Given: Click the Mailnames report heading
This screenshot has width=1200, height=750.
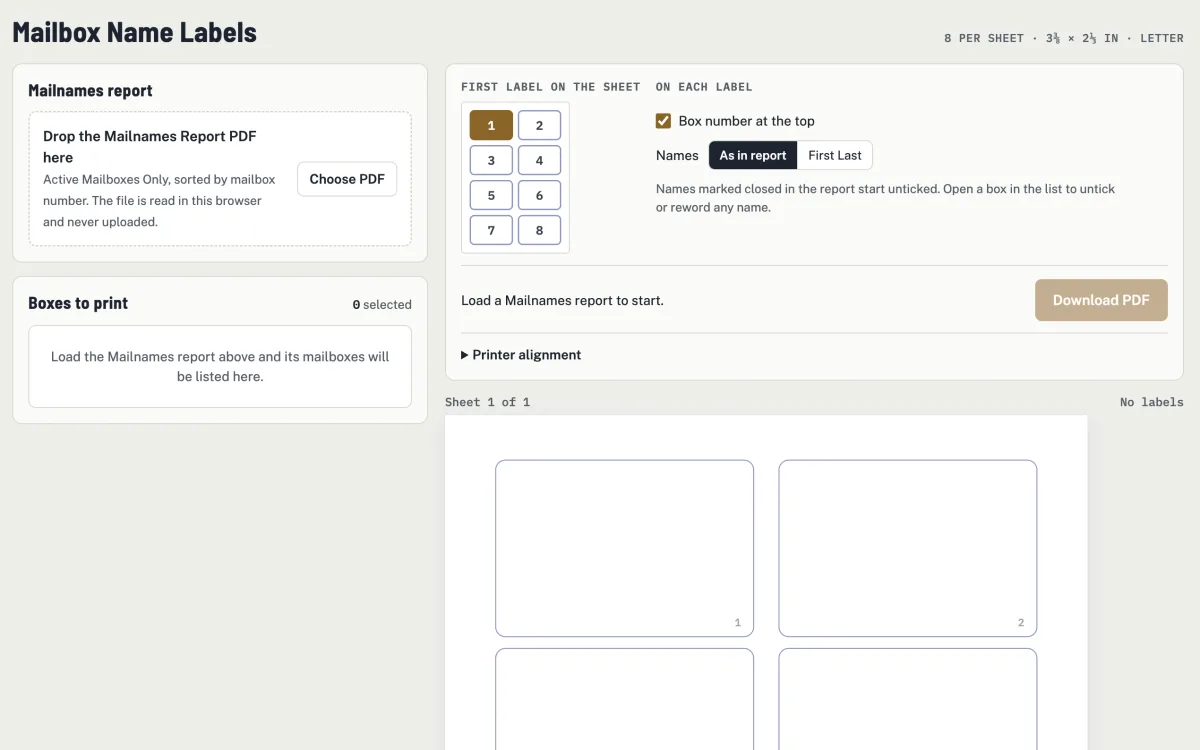Looking at the screenshot, I should coord(90,91).
